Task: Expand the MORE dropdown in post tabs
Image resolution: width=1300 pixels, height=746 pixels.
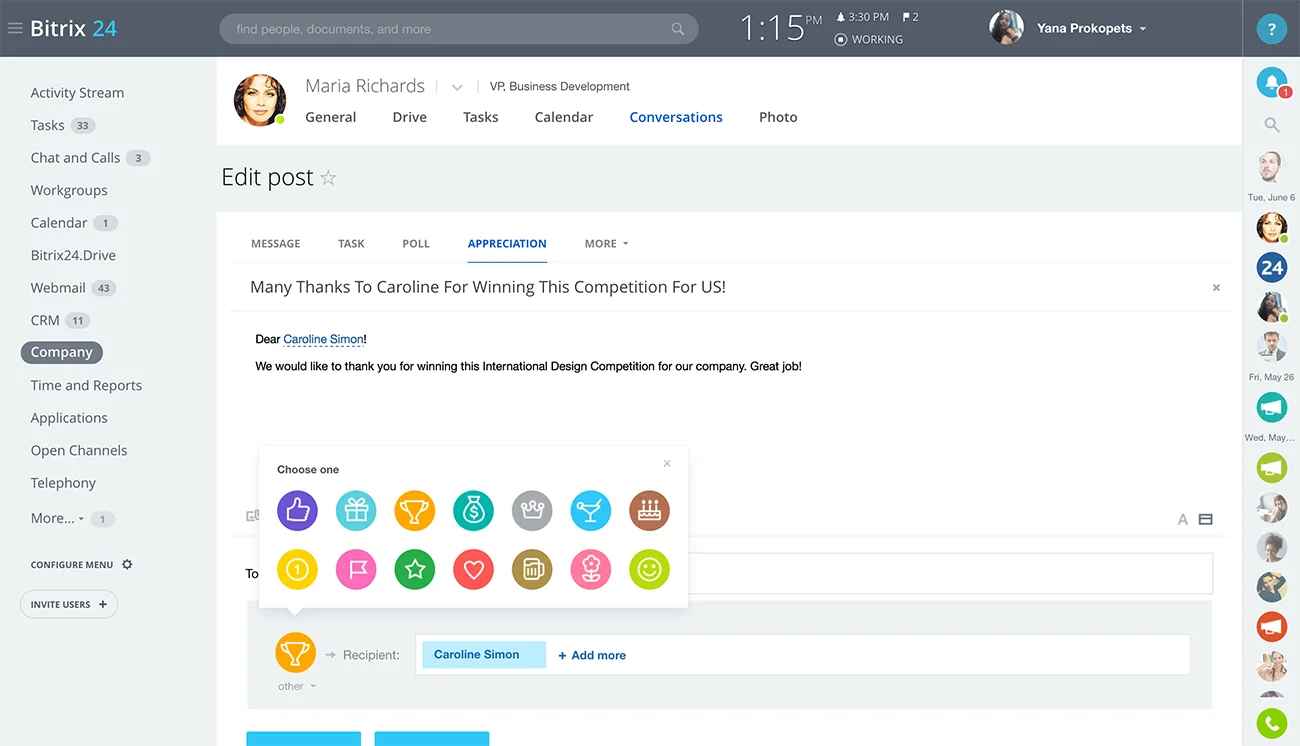Action: (x=606, y=244)
